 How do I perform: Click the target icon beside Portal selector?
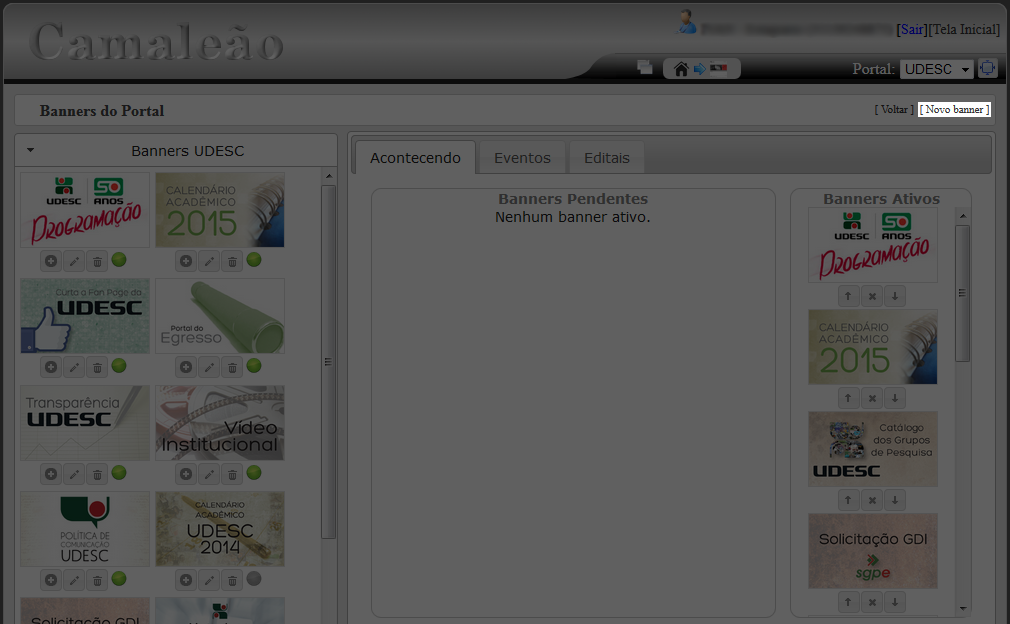pyautogui.click(x=987, y=68)
